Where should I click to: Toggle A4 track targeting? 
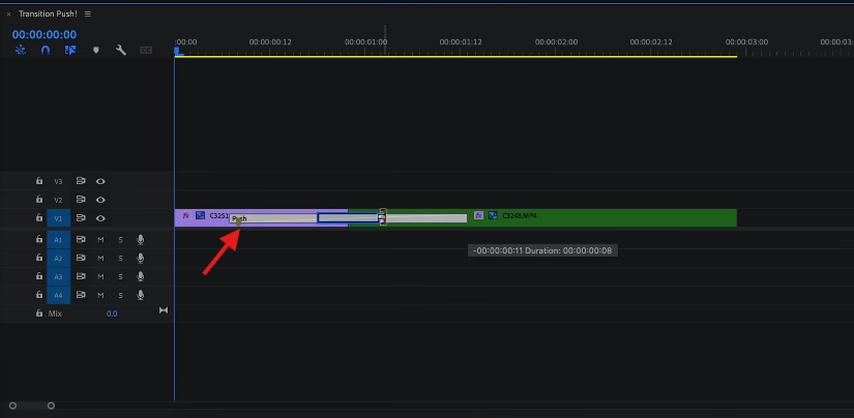(x=58, y=295)
